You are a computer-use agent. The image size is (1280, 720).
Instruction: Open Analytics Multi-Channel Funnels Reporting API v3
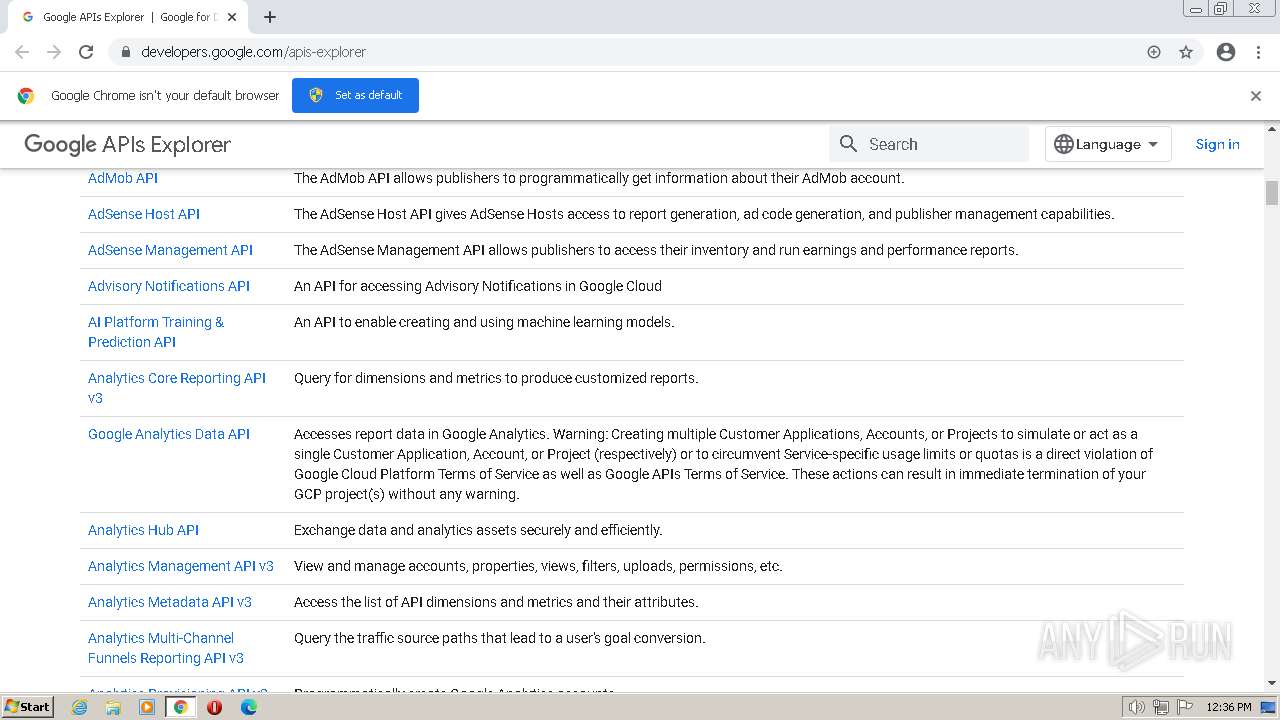tap(166, 648)
